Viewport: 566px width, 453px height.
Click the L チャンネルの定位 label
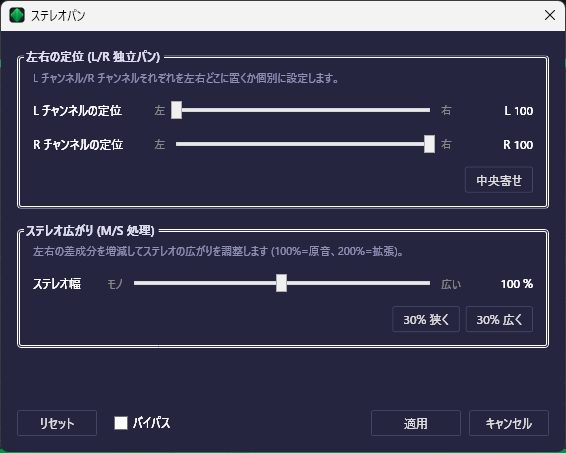point(78,110)
